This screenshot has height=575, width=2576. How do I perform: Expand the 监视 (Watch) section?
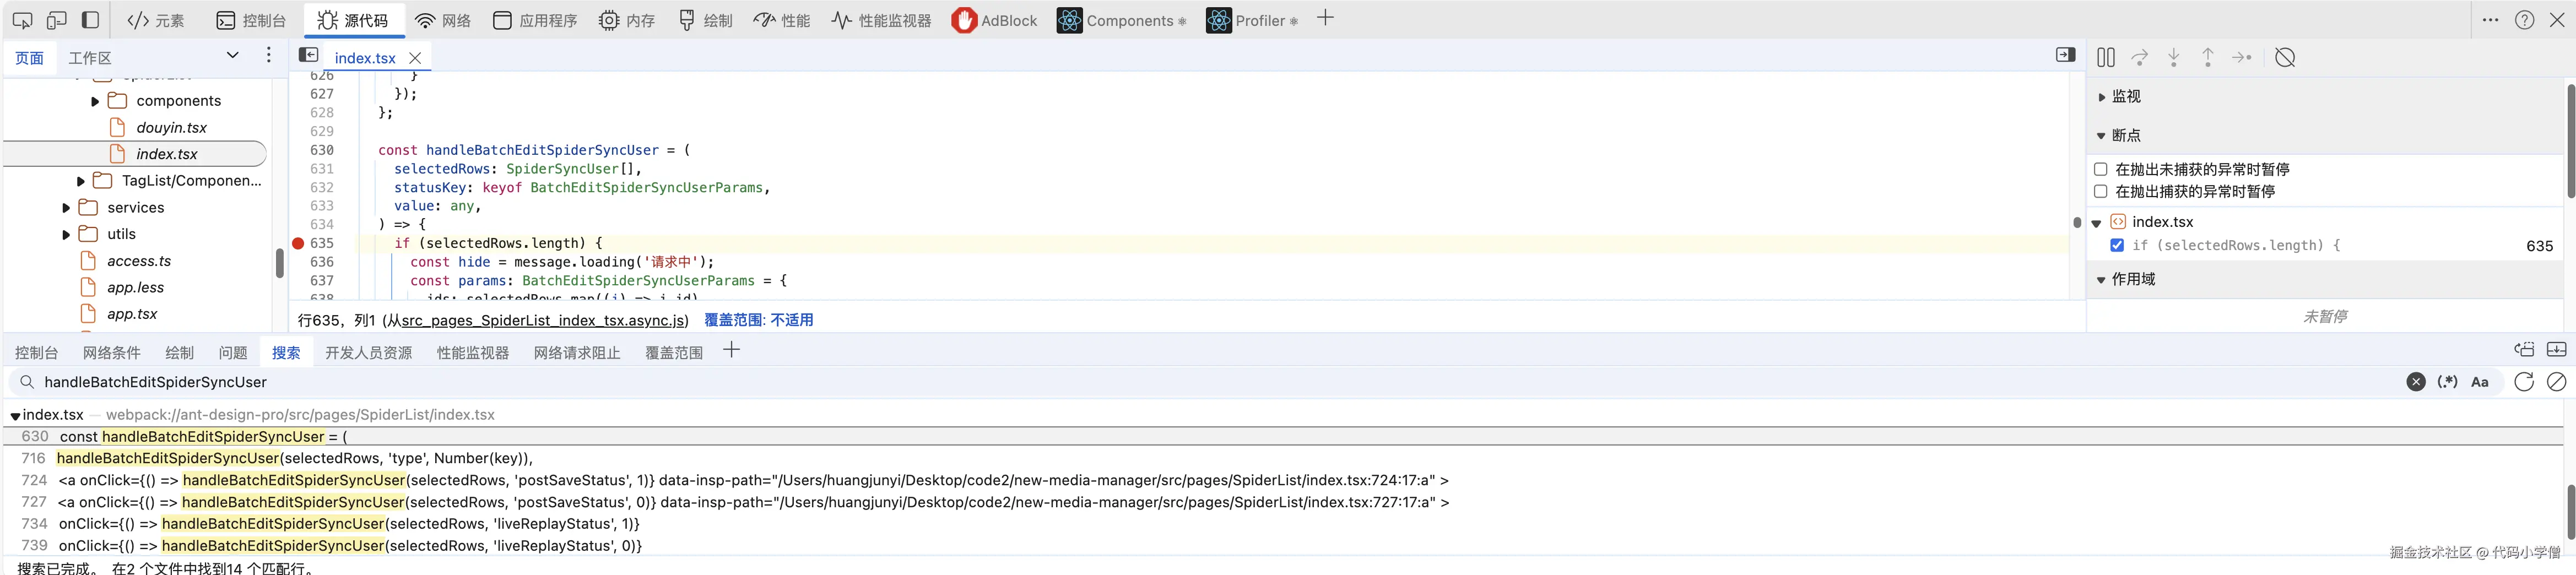pyautogui.click(x=2126, y=96)
